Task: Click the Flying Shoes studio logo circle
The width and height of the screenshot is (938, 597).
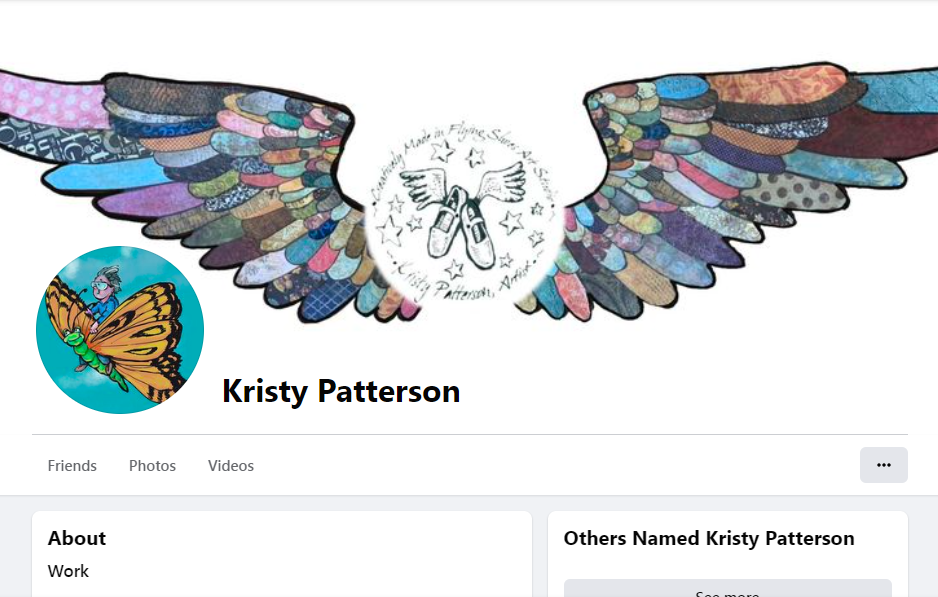Action: point(464,212)
